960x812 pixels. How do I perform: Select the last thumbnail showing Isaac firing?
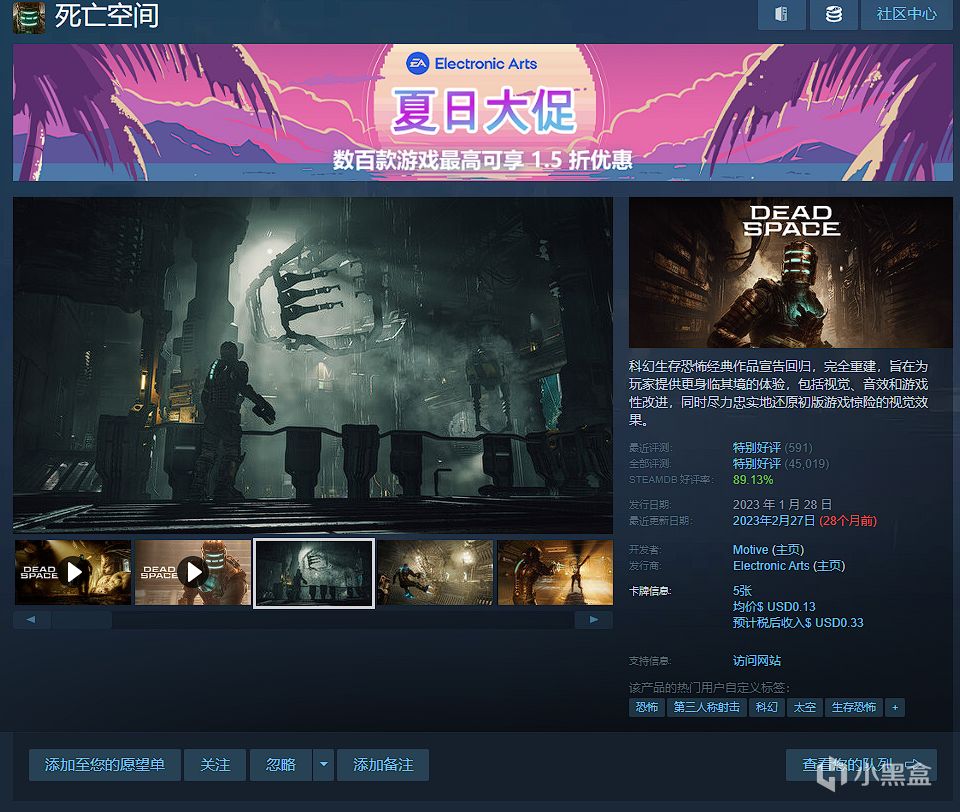(555, 573)
